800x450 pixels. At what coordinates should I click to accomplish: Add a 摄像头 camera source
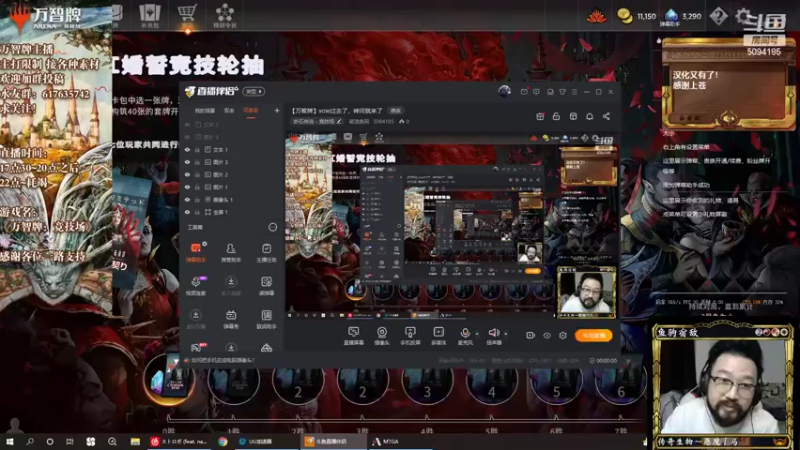click(x=381, y=336)
